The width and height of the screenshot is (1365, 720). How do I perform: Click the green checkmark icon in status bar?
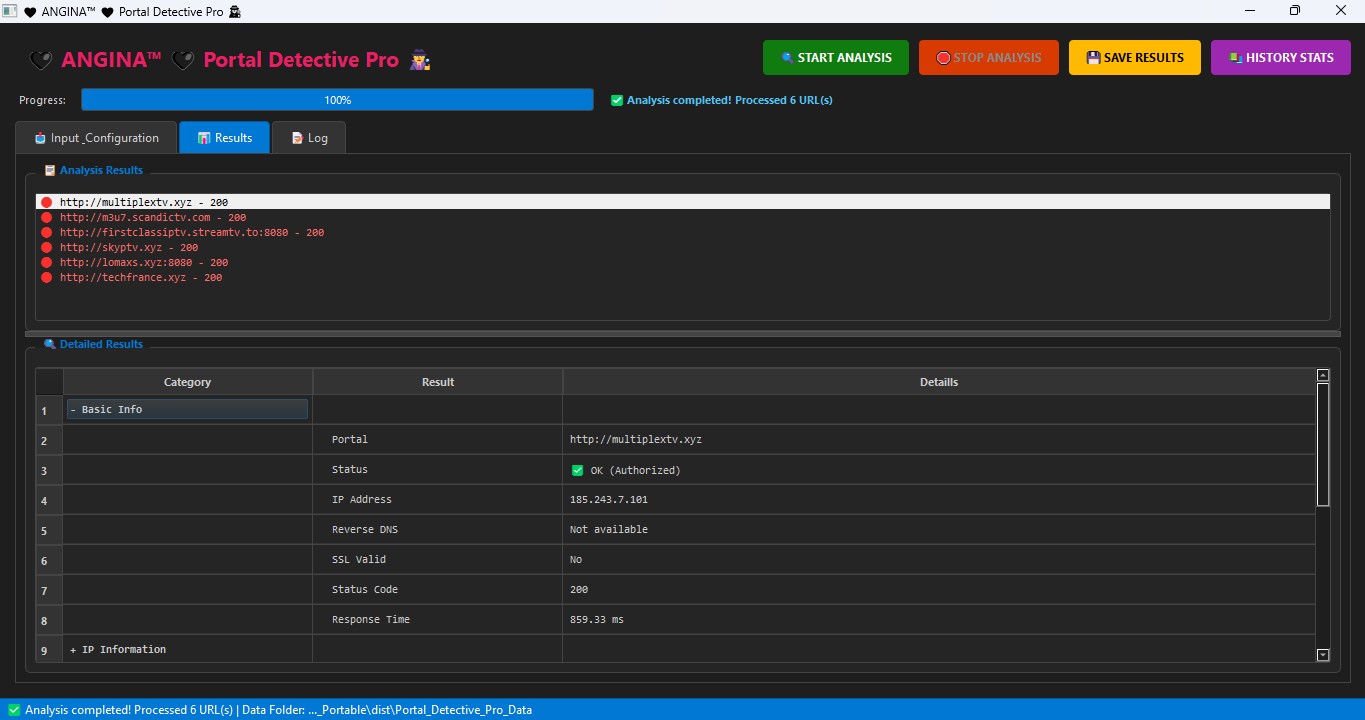[14, 710]
